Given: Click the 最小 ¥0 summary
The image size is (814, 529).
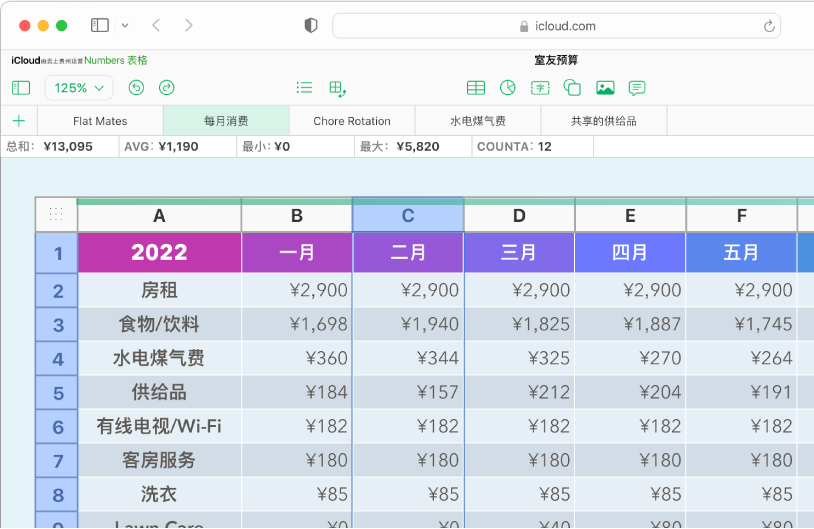Looking at the screenshot, I should pyautogui.click(x=295, y=146).
